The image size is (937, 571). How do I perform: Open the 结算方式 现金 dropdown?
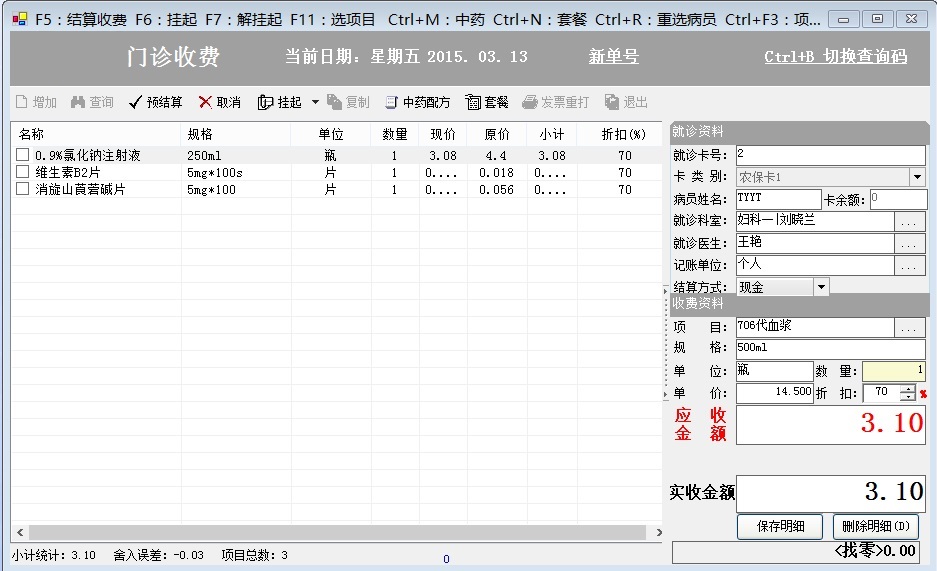822,287
